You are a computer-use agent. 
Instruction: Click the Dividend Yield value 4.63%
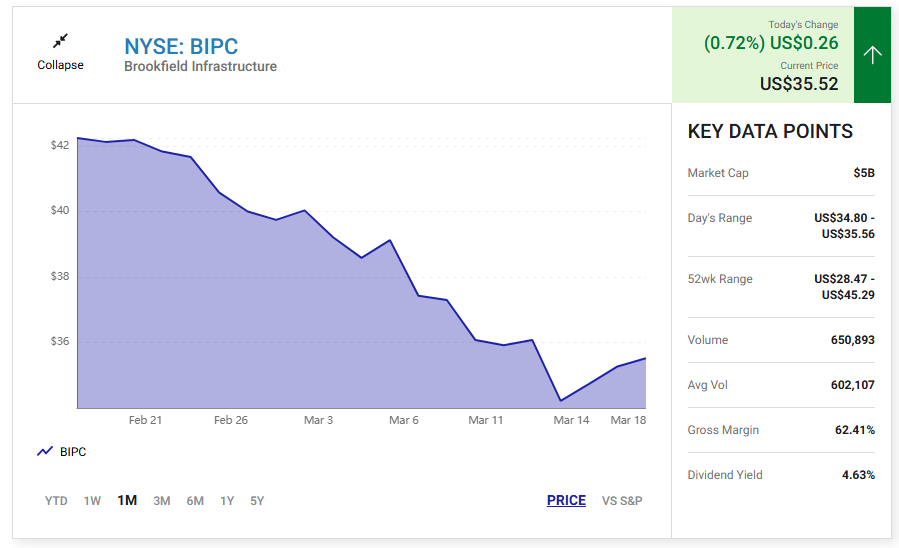click(x=858, y=475)
